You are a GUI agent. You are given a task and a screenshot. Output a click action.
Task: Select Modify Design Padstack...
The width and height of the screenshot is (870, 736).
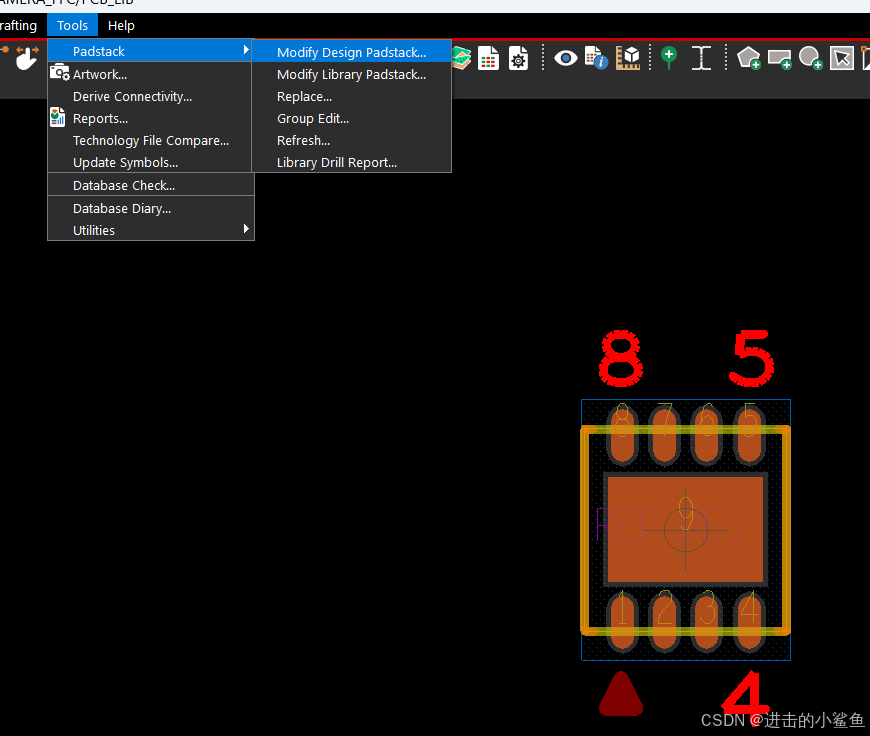point(351,52)
